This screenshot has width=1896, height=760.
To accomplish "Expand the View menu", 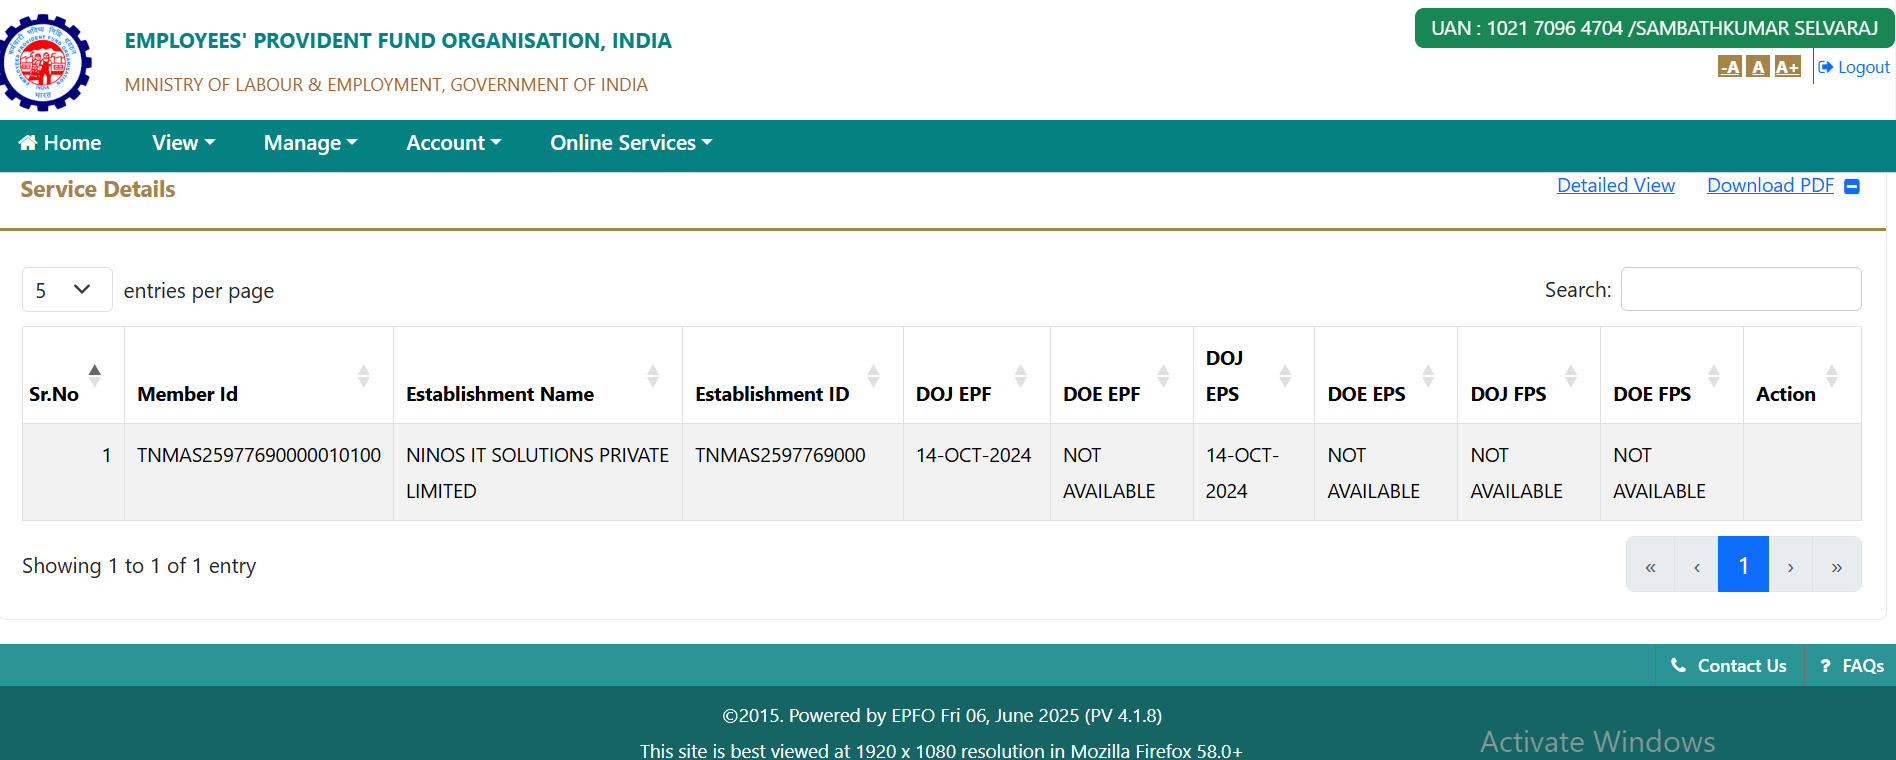I will (x=184, y=143).
